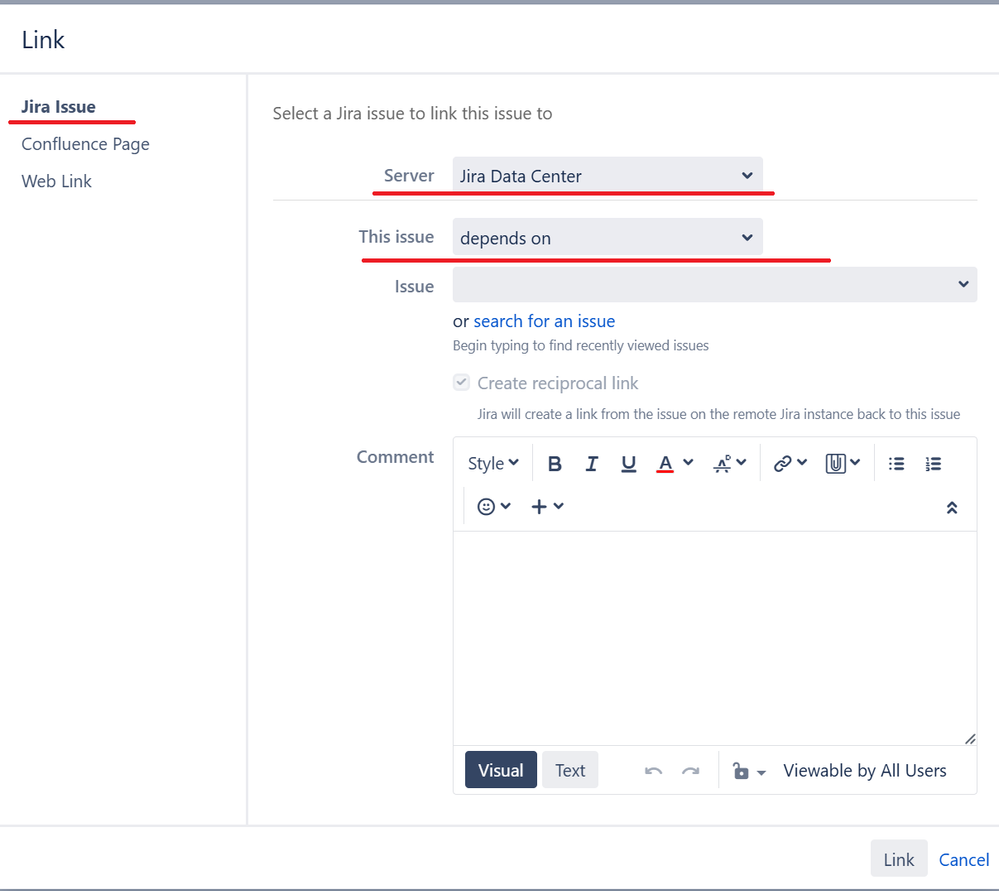Open the emoji picker
The image size is (999, 891).
coord(494,507)
